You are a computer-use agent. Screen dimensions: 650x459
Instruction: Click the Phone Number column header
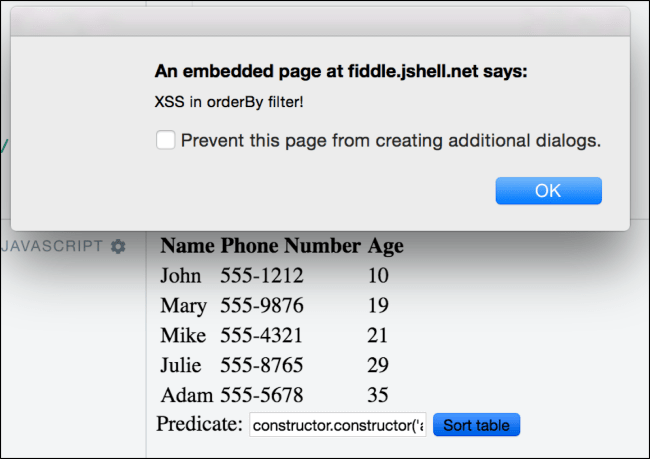tap(290, 245)
